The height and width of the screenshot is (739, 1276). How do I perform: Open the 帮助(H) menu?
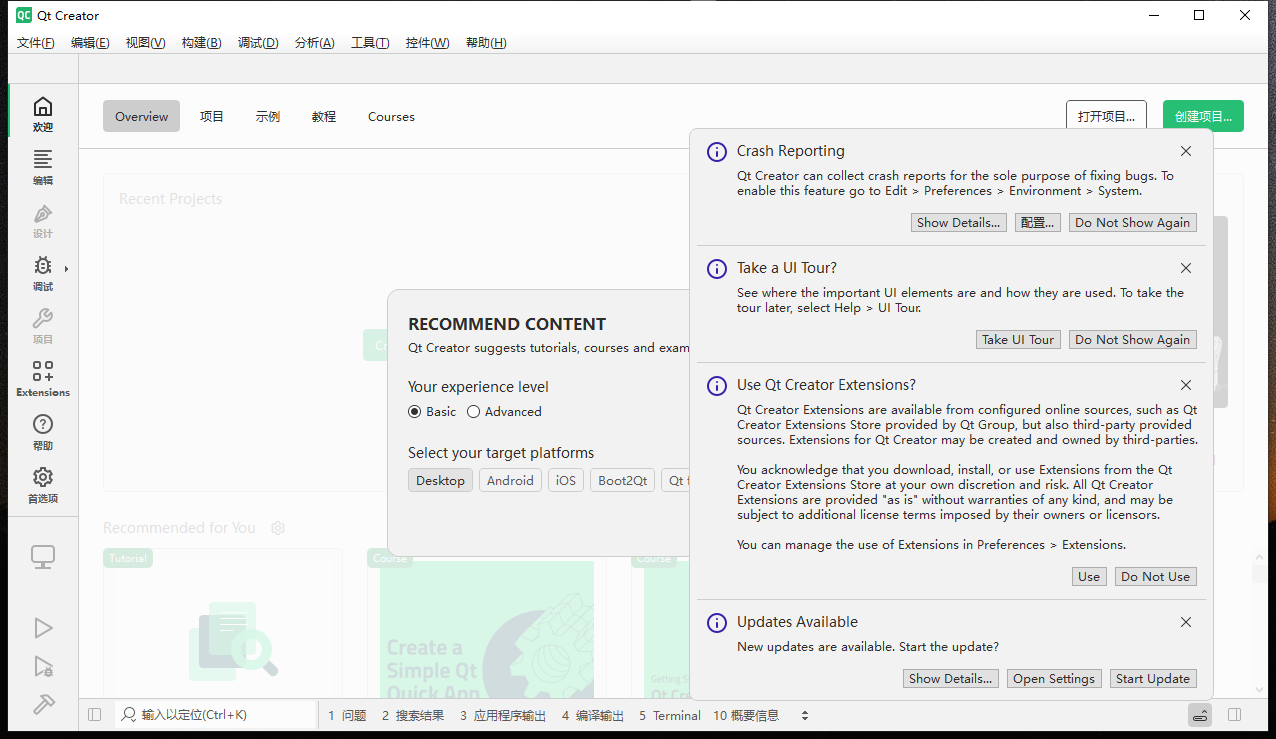486,43
